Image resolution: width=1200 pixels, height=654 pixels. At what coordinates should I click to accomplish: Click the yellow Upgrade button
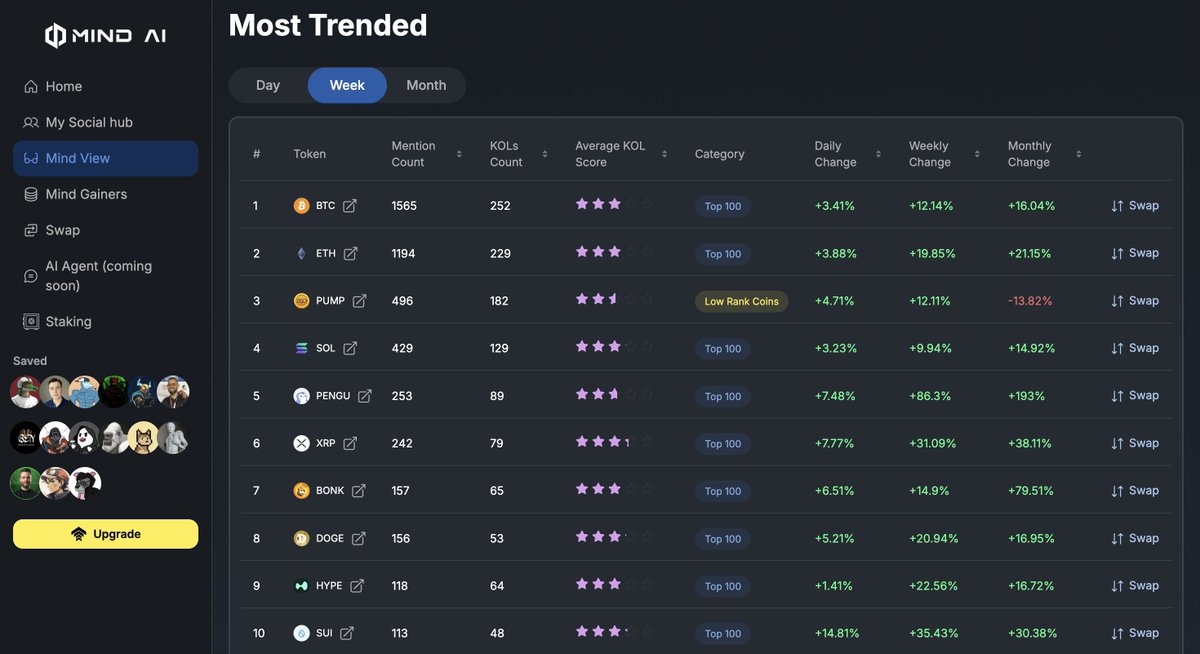[x=105, y=534]
